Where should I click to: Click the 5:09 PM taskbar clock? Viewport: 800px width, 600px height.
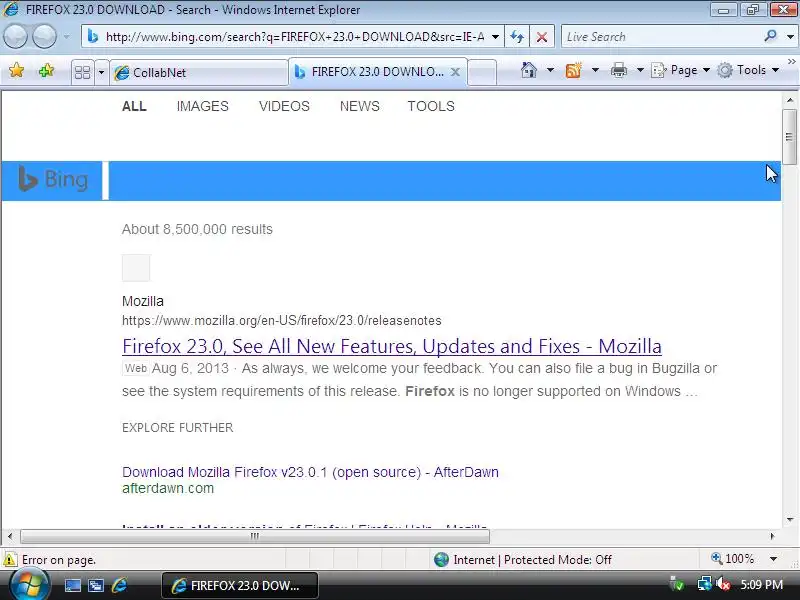click(x=762, y=584)
